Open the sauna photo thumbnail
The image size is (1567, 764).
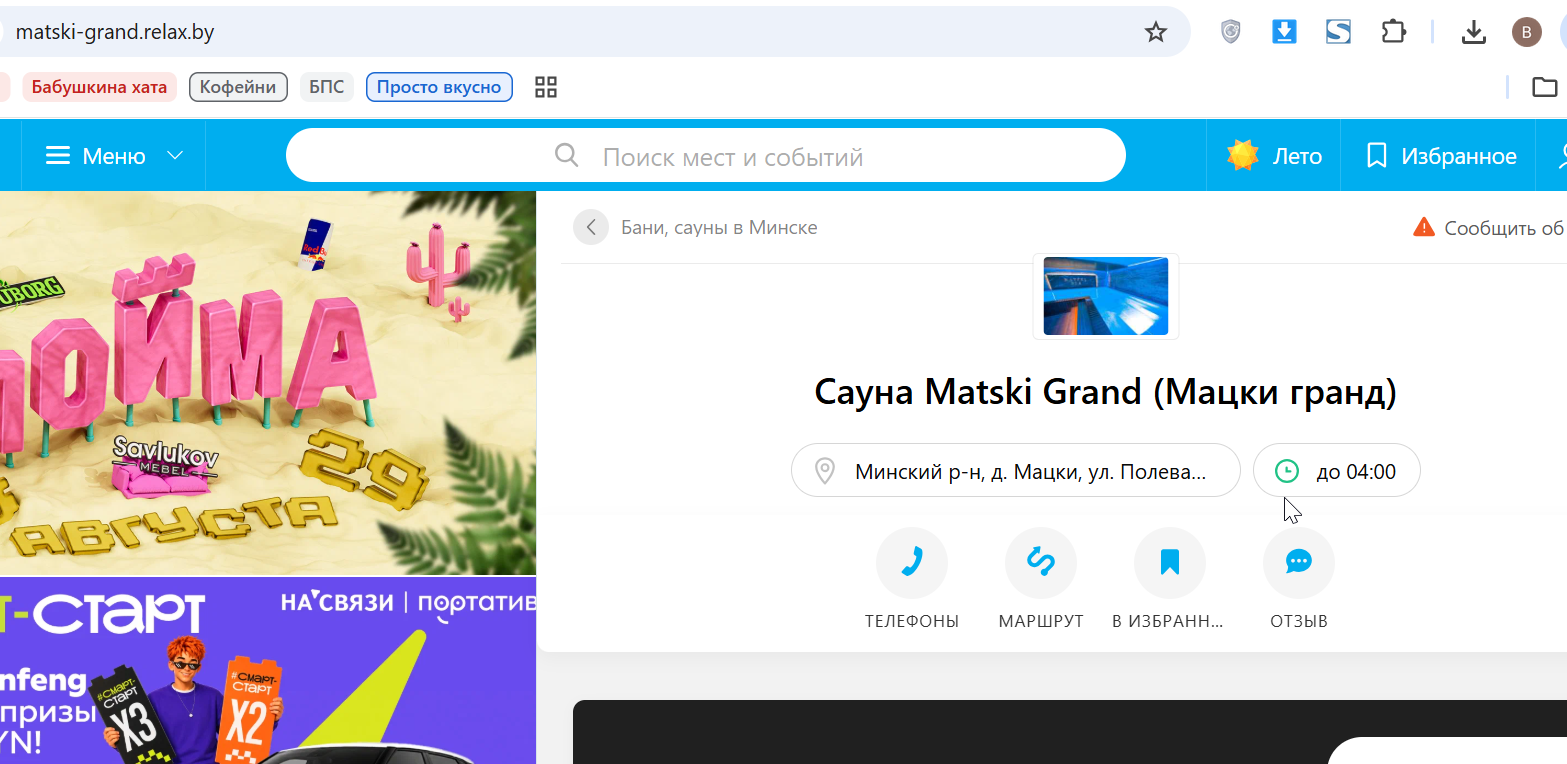[1106, 296]
